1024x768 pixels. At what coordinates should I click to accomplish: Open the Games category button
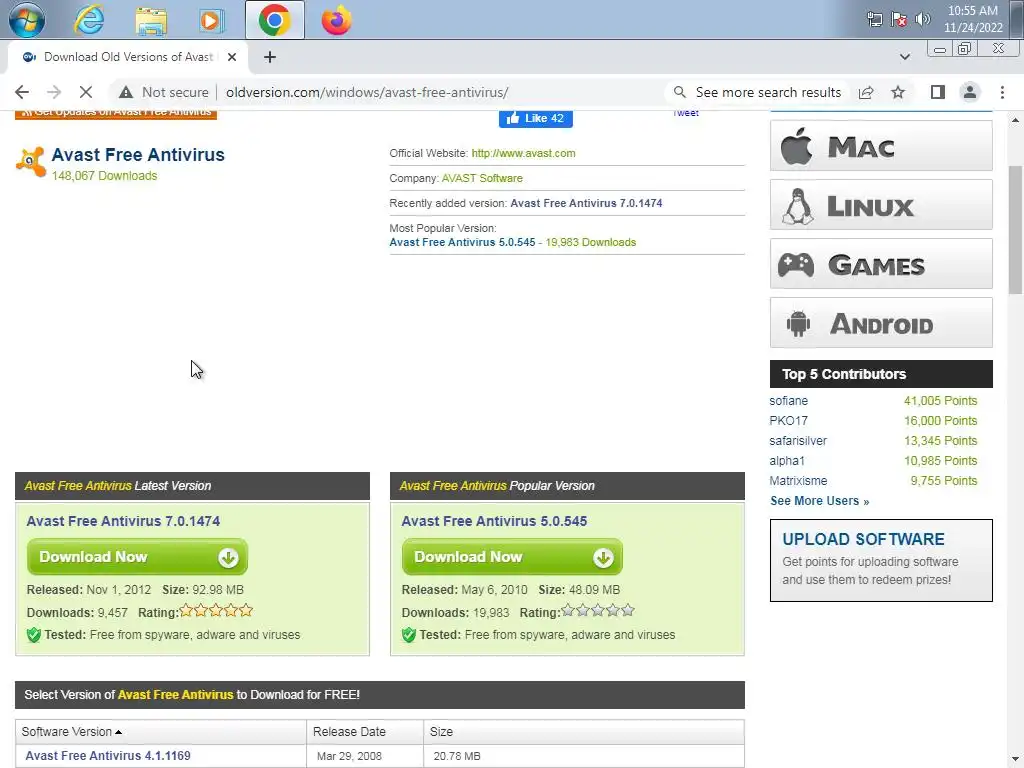coord(881,264)
